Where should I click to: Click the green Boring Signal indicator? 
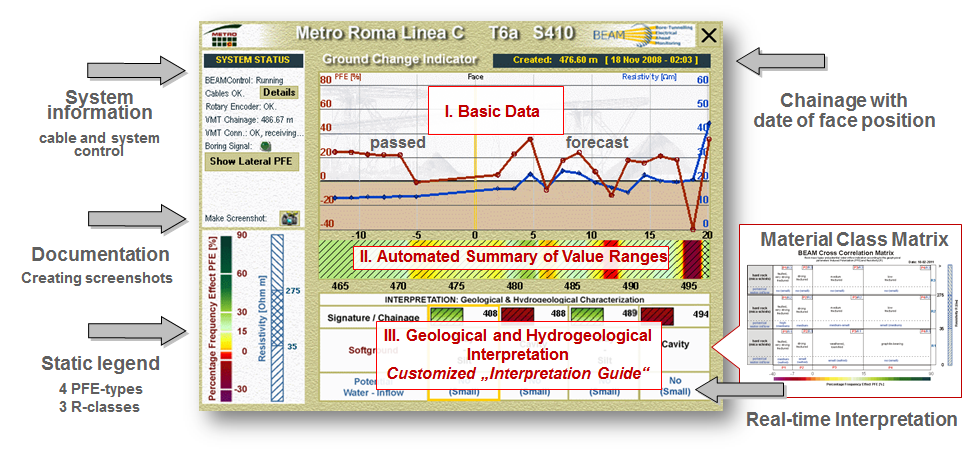coord(265,144)
